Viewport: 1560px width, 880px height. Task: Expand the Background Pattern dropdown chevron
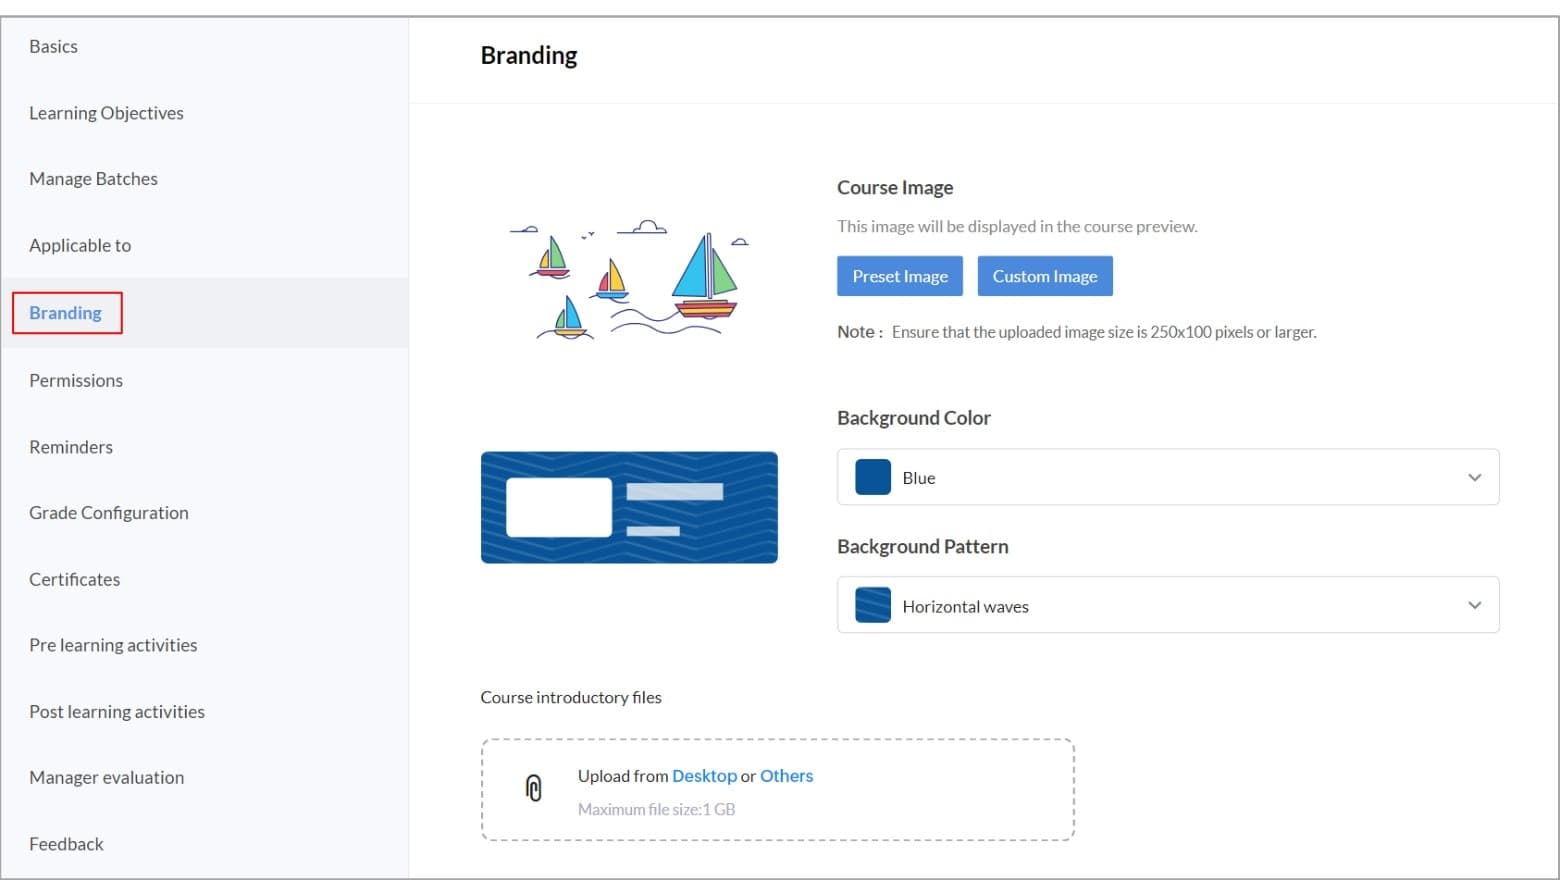coord(1474,605)
